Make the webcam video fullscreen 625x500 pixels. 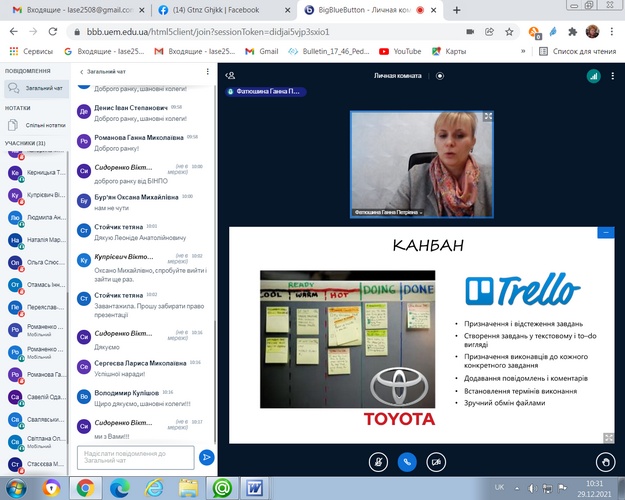coord(488,117)
